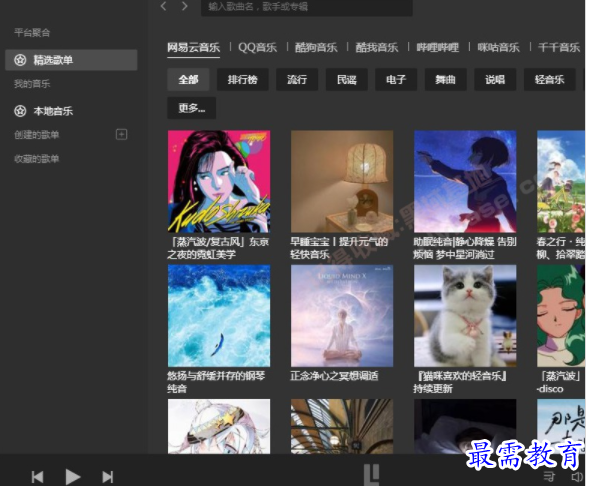Click the 收藏的歌单 sidebar heading

[x=36, y=159]
